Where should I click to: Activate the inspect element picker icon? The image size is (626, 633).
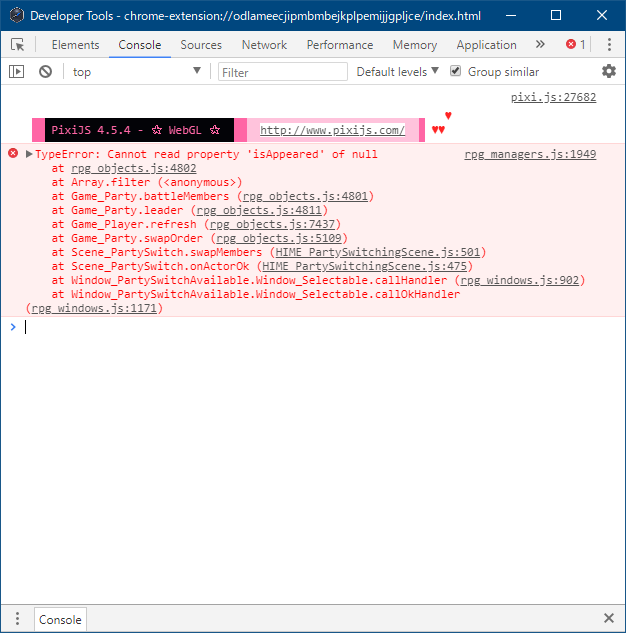(17, 44)
